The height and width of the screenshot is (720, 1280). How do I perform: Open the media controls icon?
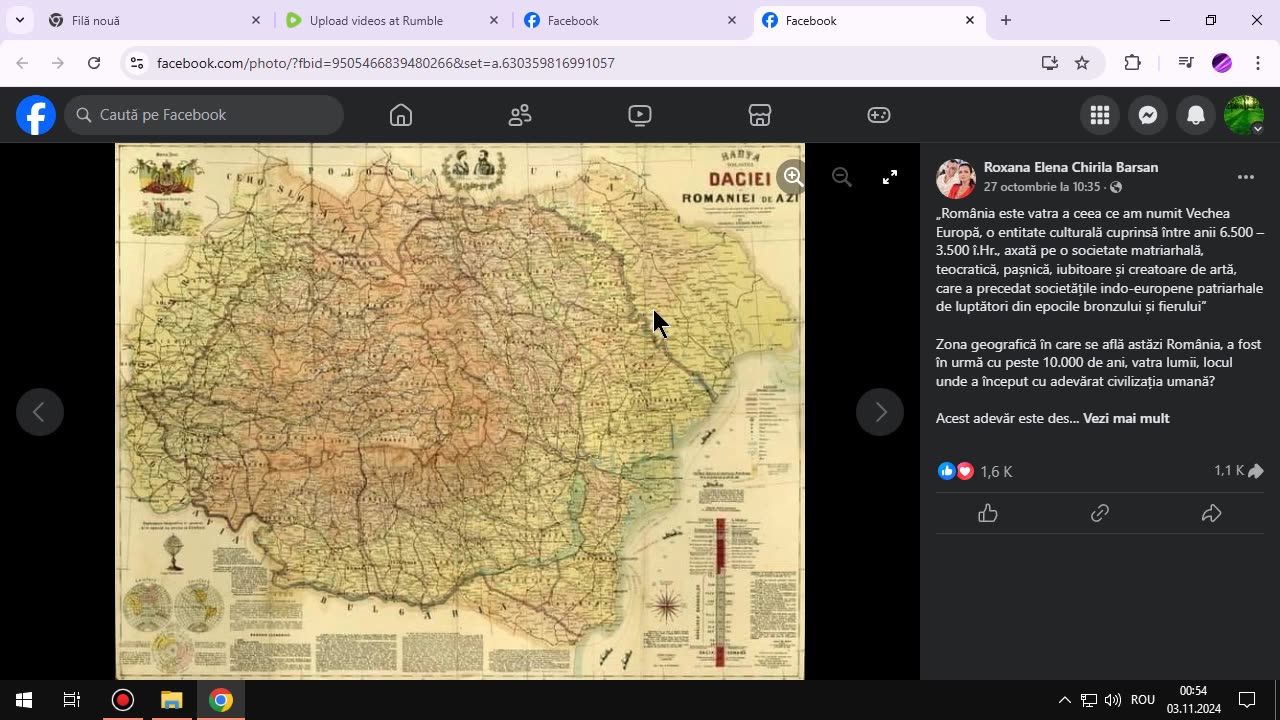(1186, 63)
